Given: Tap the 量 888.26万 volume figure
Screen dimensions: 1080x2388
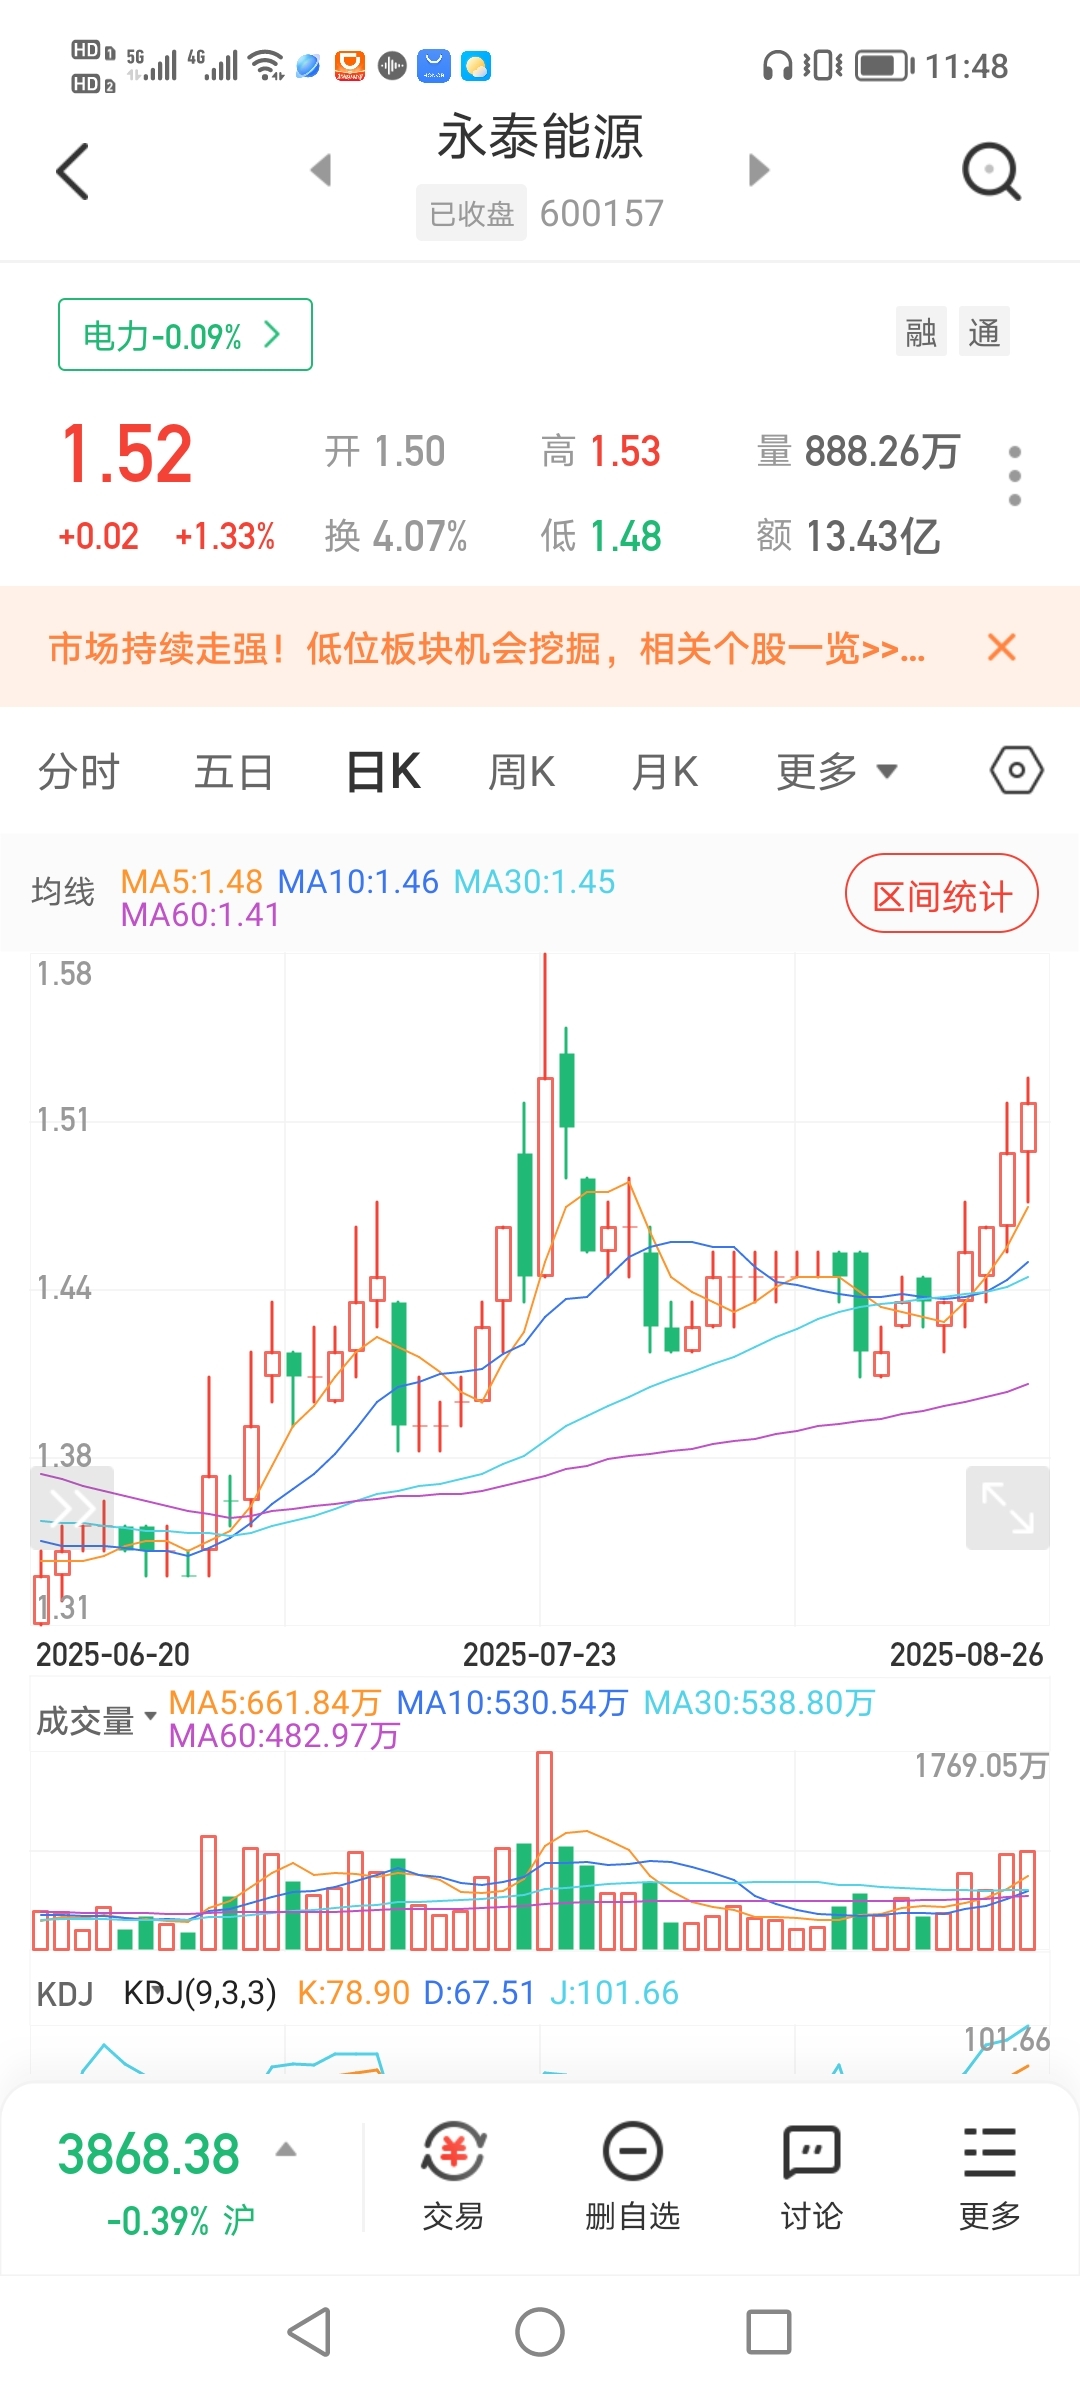Looking at the screenshot, I should (859, 452).
